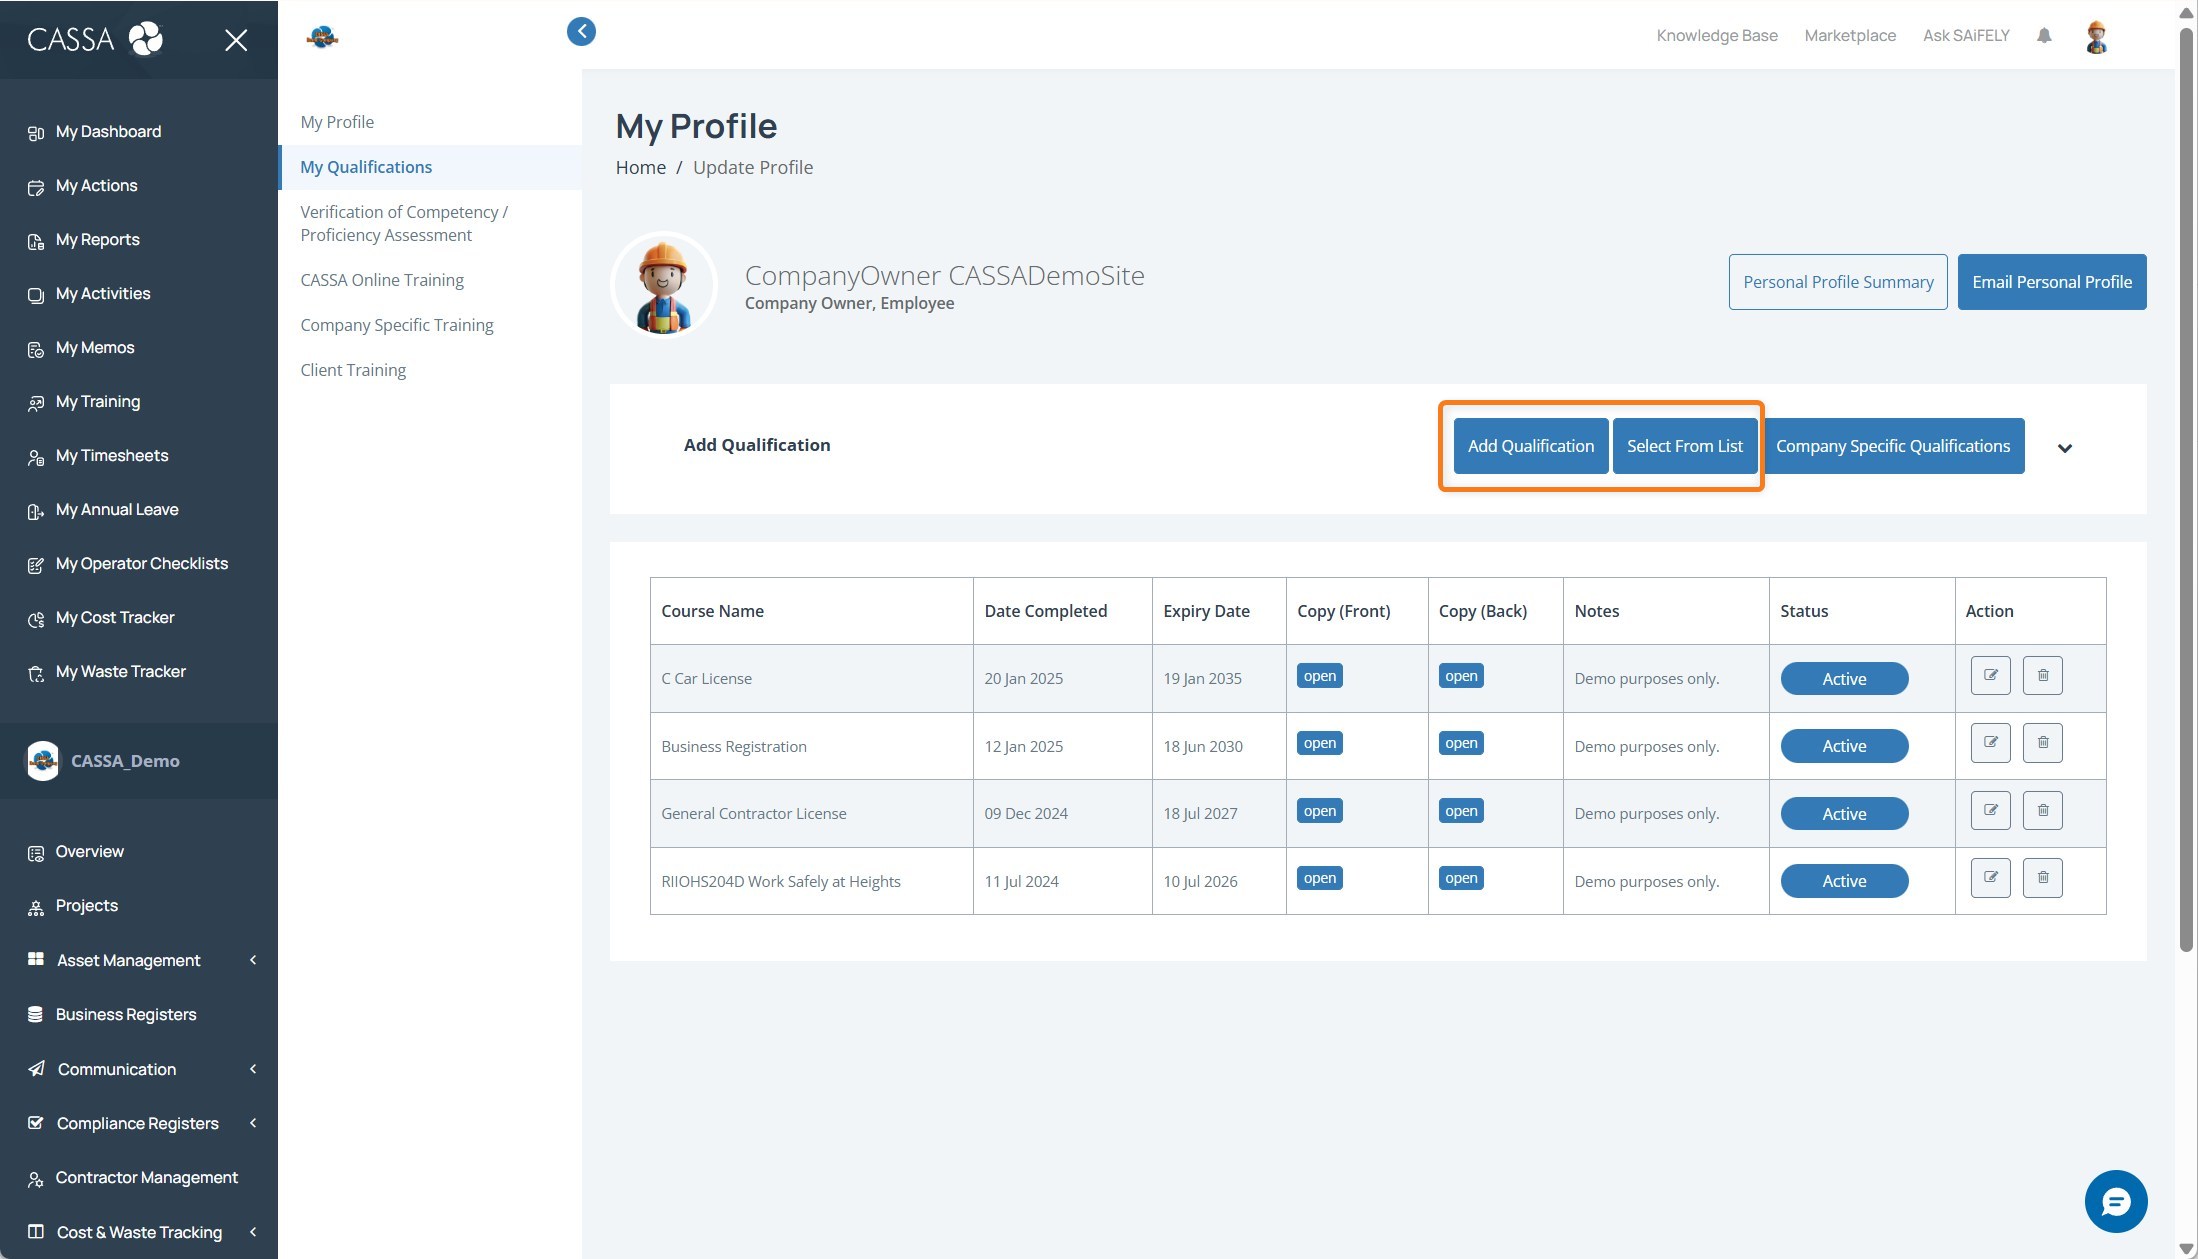The height and width of the screenshot is (1259, 2198).
Task: Edit the C Car License row
Action: [1990, 676]
